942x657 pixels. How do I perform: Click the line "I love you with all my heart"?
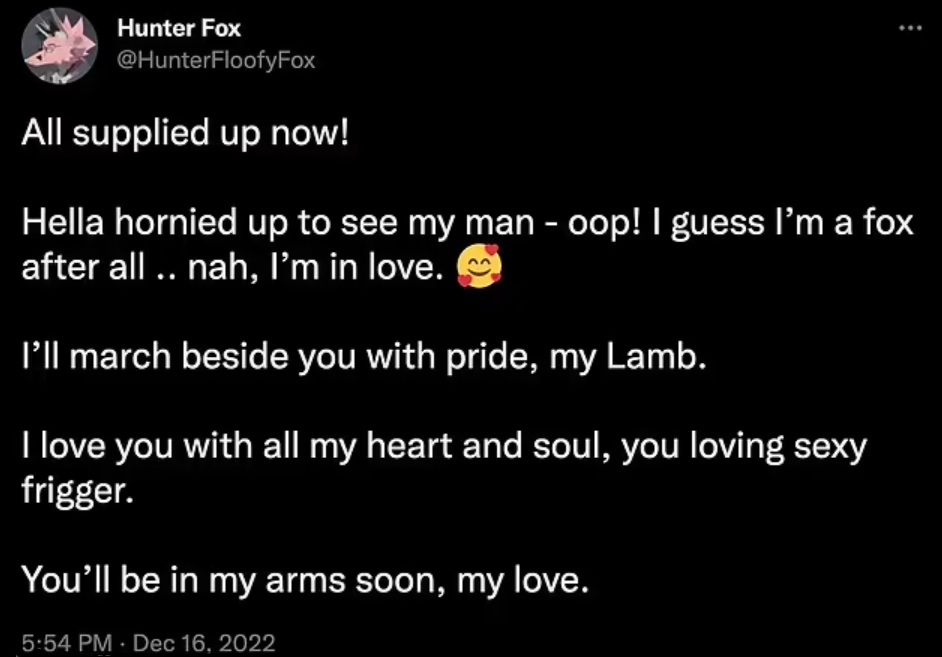(443, 448)
